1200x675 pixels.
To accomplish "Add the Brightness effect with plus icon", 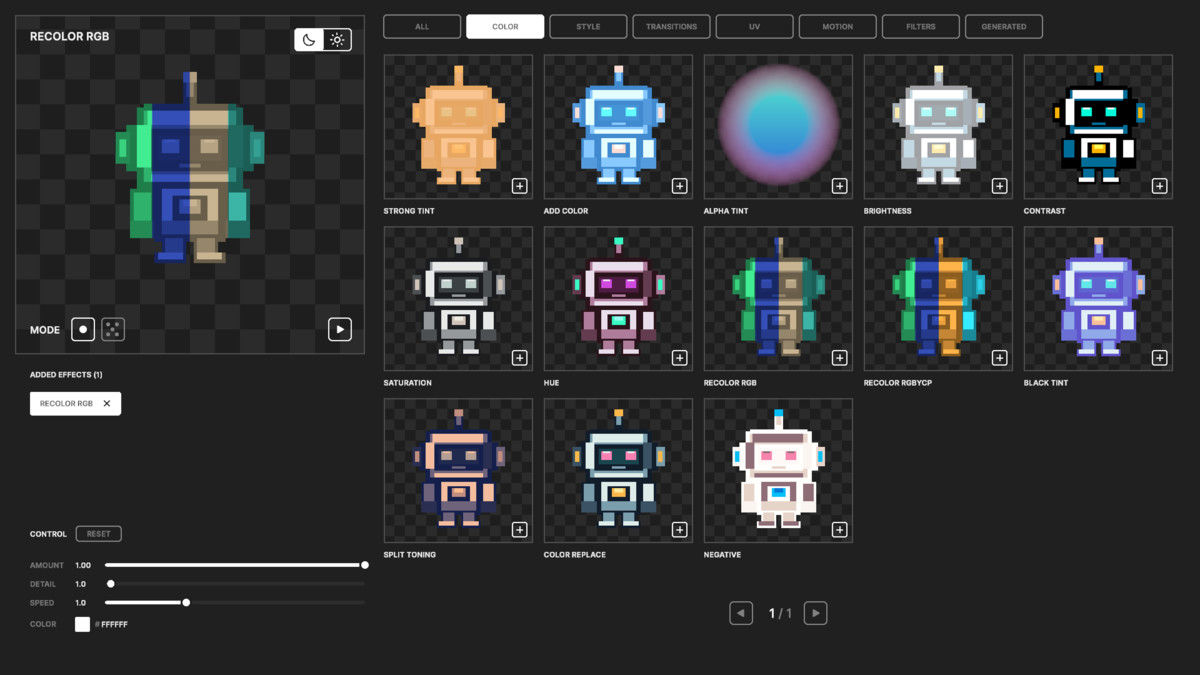I will [999, 186].
